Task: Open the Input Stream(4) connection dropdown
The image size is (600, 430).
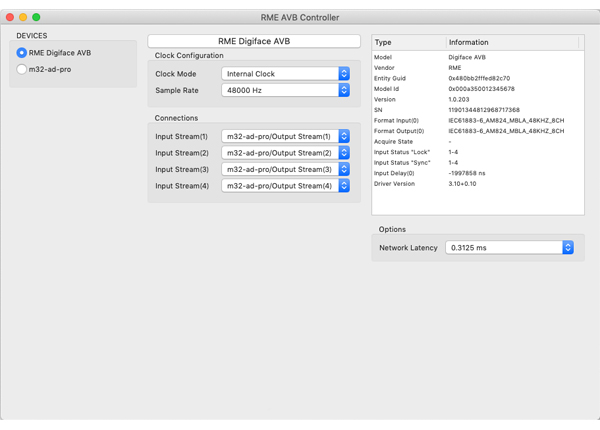Action: pos(285,186)
